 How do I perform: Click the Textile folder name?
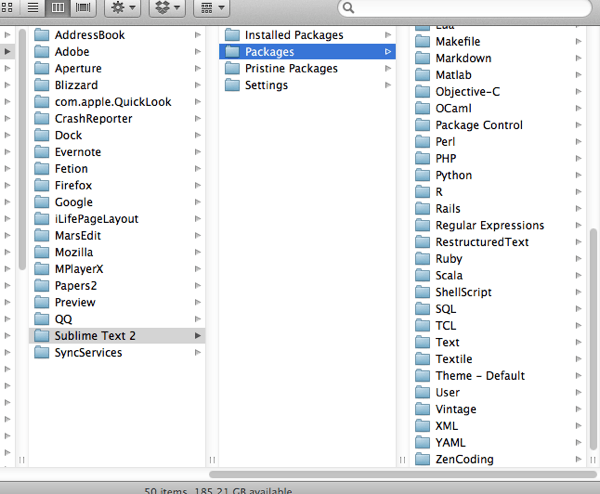(454, 359)
